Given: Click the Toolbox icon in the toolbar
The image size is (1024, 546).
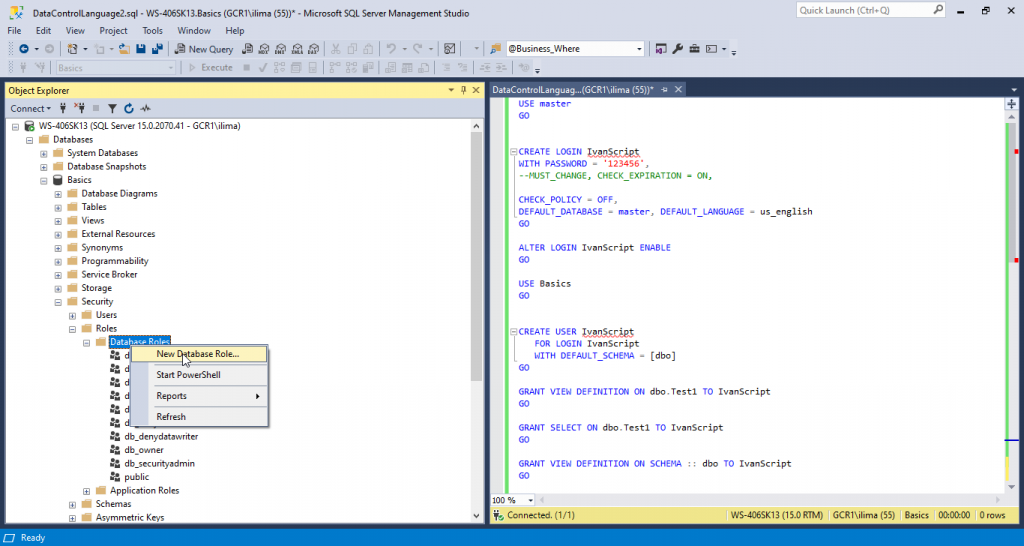Looking at the screenshot, I should point(694,49).
